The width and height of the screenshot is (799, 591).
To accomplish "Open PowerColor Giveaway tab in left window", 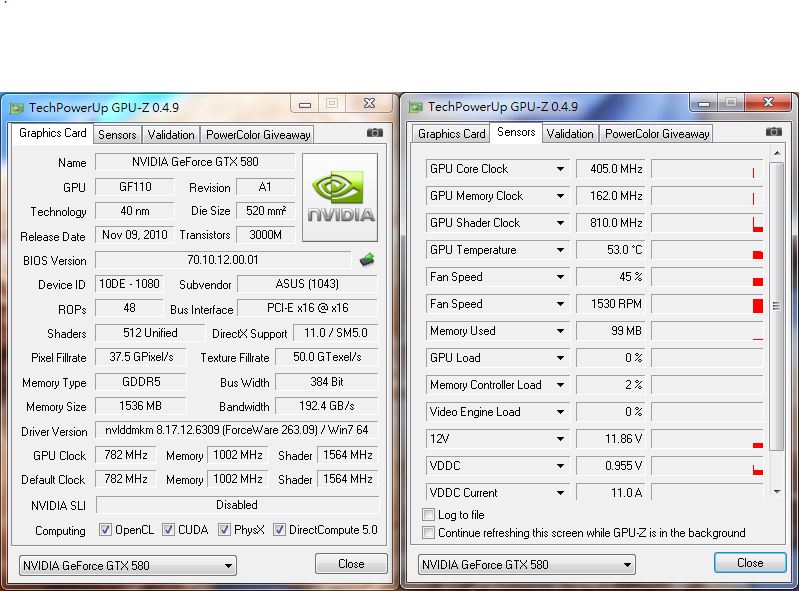I will (258, 135).
